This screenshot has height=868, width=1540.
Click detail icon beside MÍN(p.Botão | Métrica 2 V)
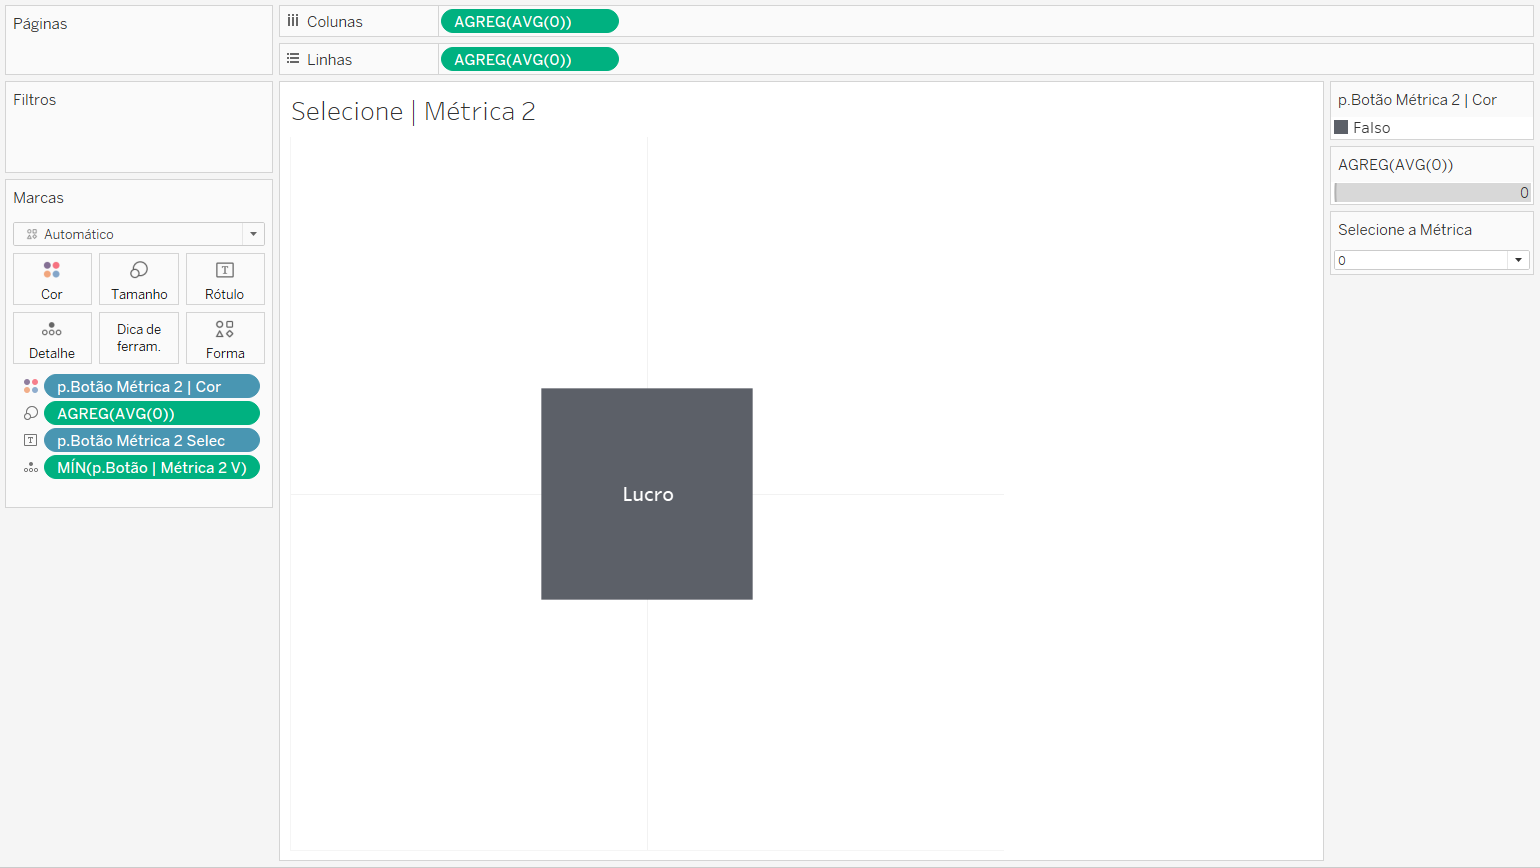coord(31,467)
